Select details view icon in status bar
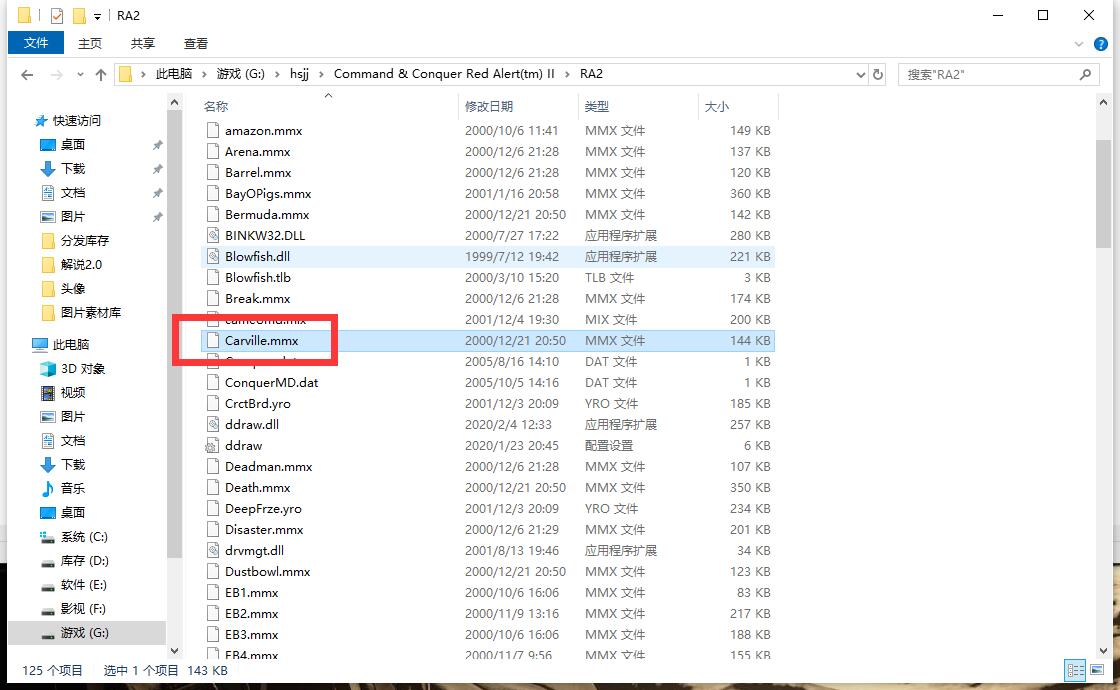The image size is (1120, 690). click(1075, 670)
